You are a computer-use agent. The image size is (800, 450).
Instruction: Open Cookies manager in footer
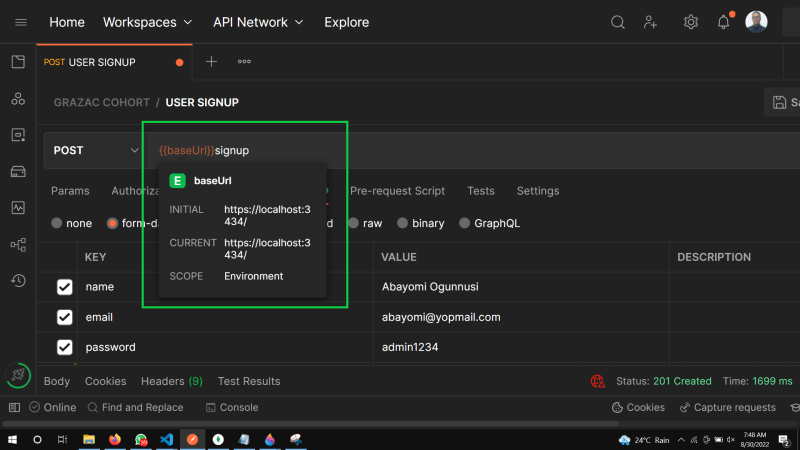pos(638,408)
